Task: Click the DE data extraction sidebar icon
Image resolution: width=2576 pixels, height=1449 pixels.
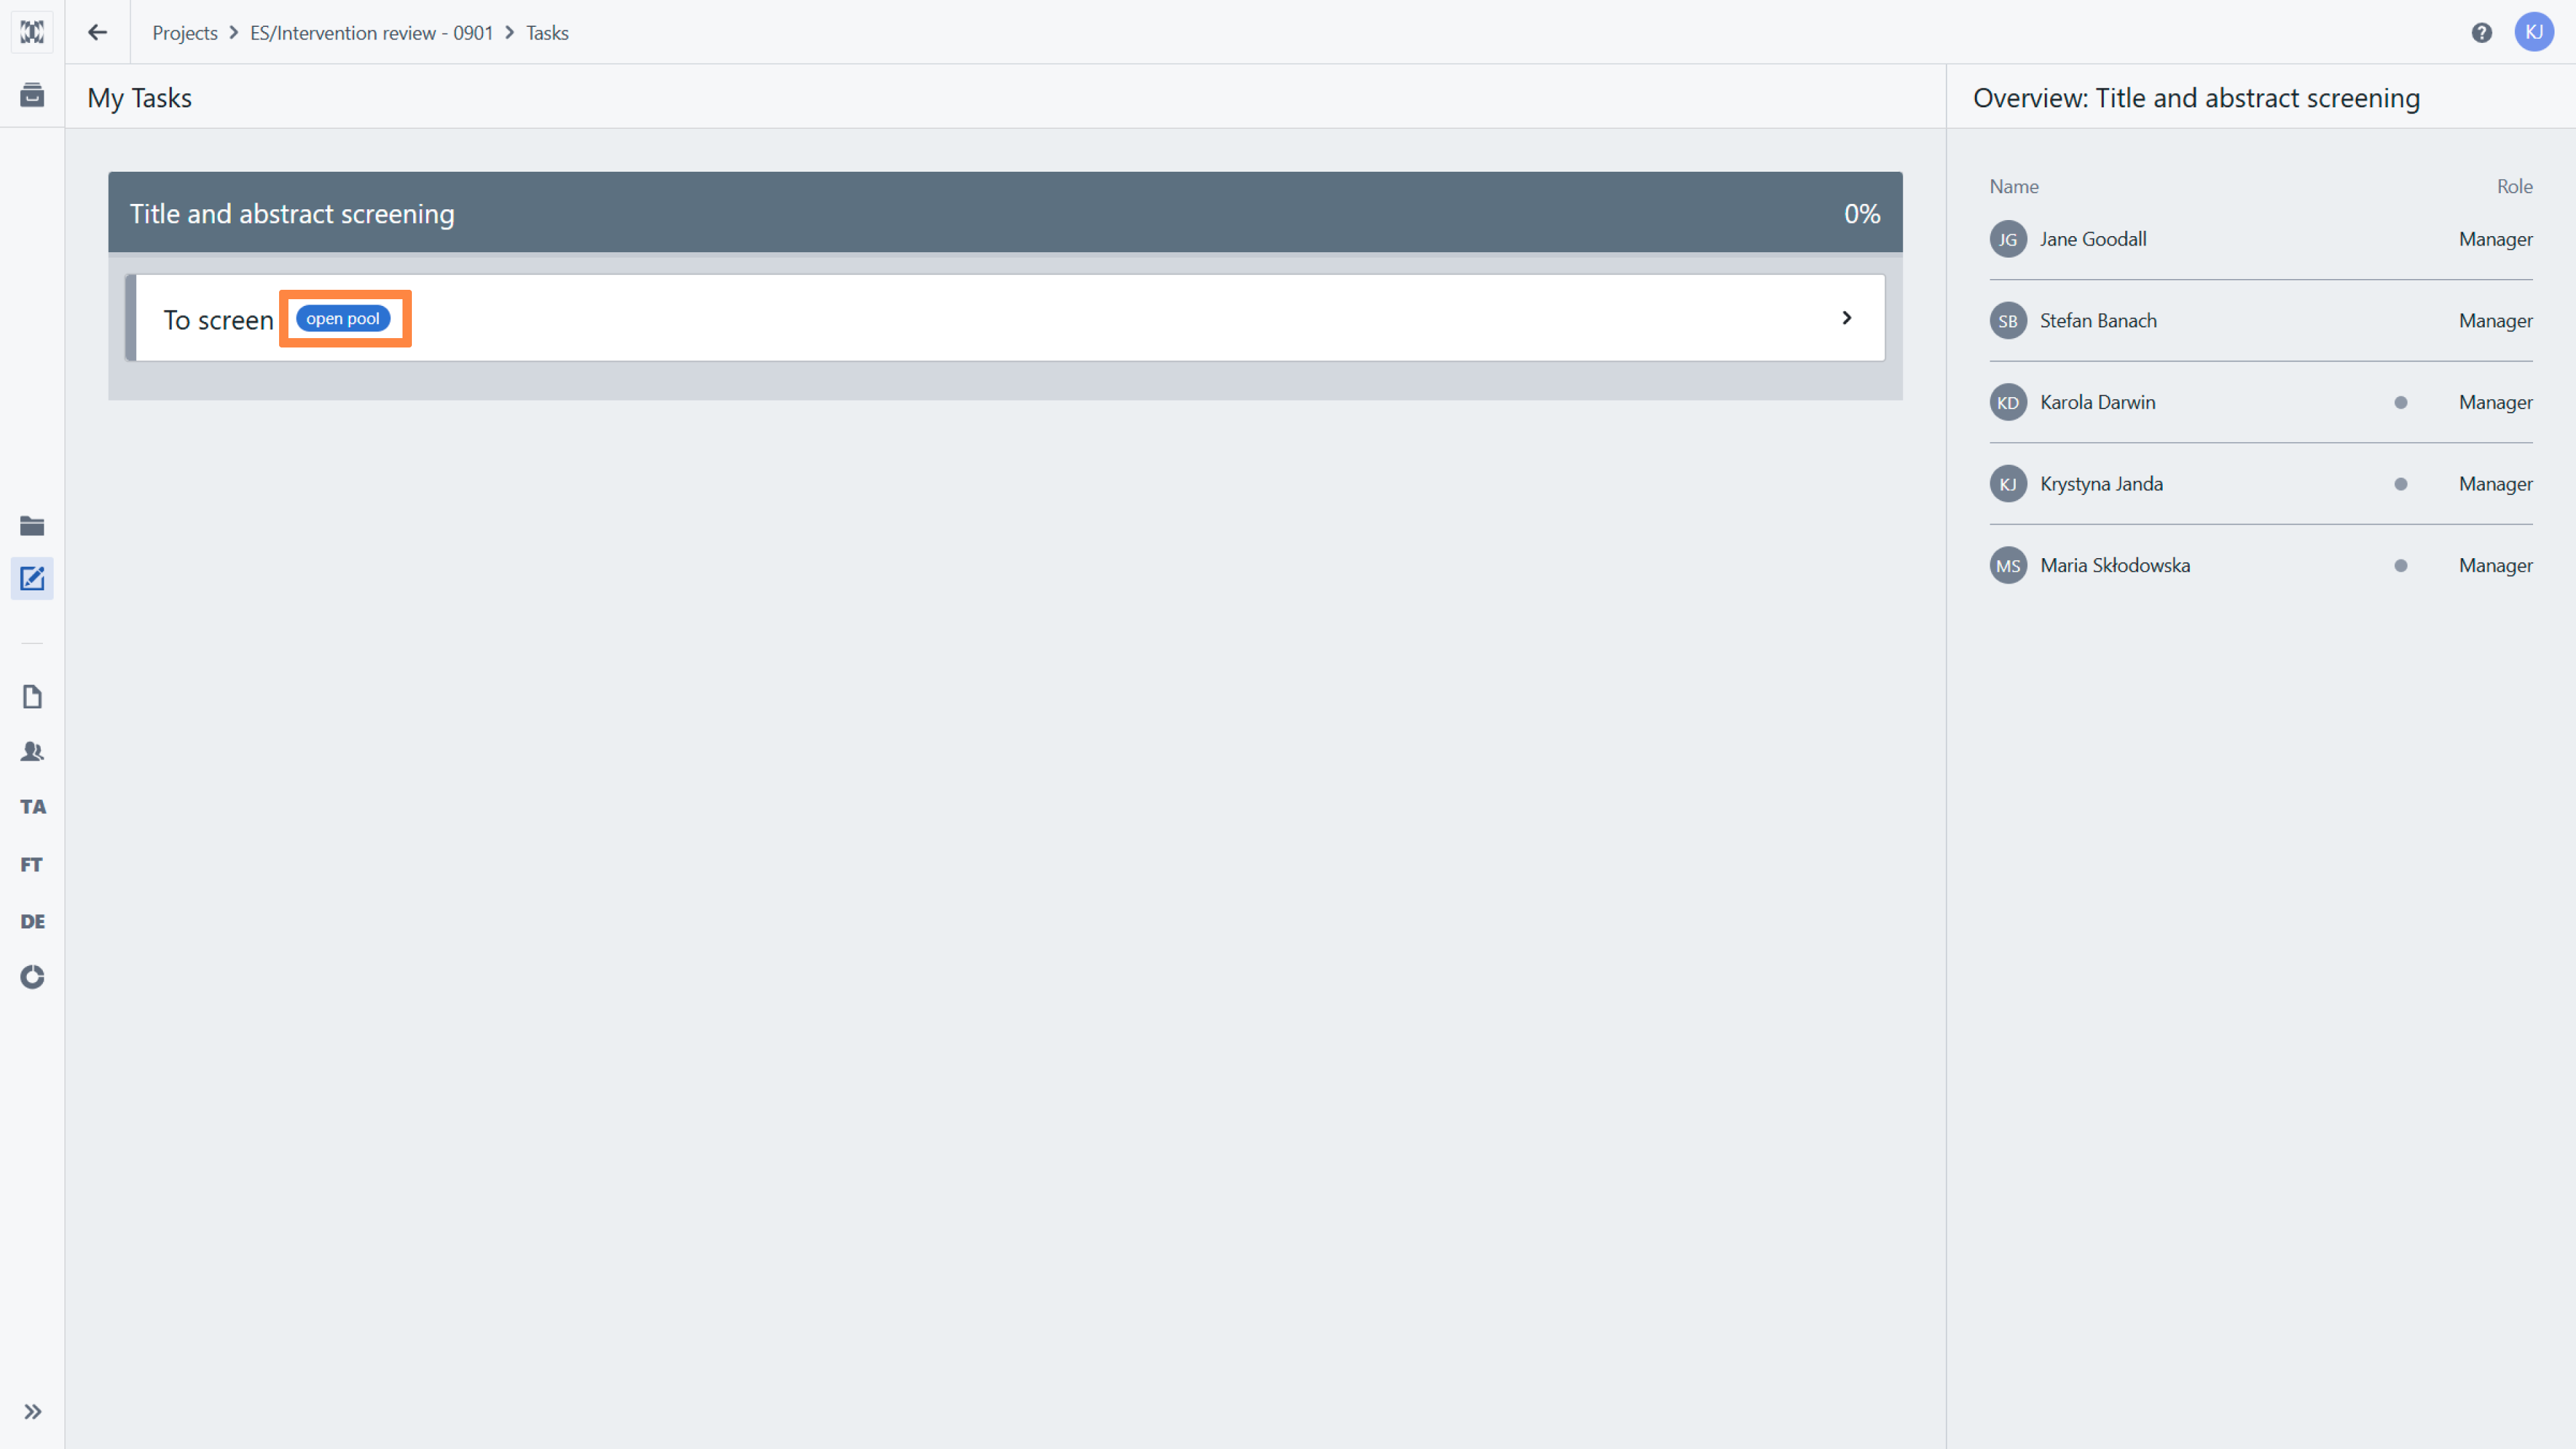Action: coord(31,921)
